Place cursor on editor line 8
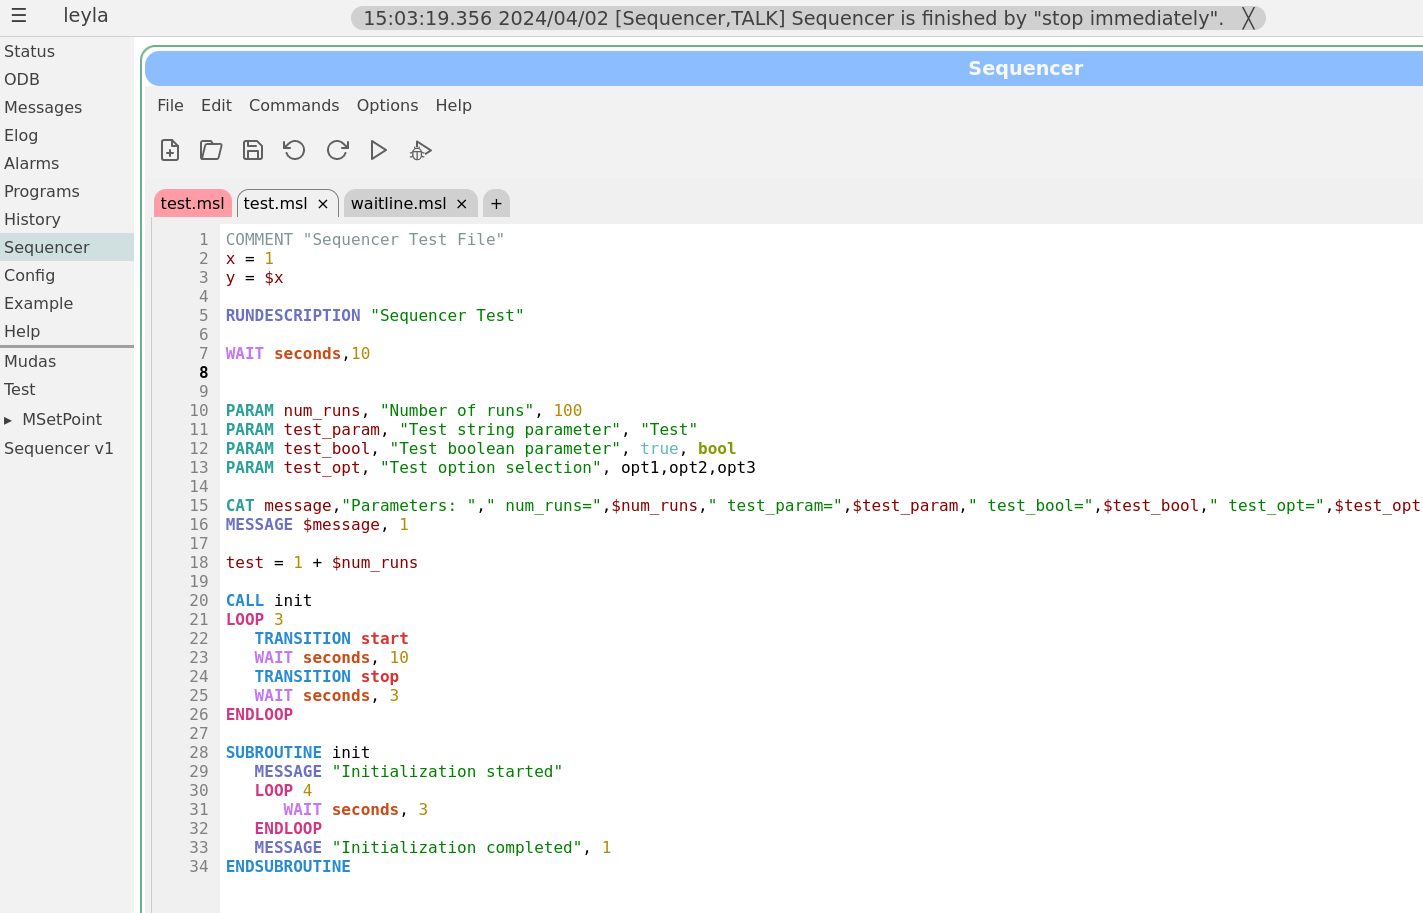Viewport: 1423px width, 913px height. pyautogui.click(x=400, y=373)
